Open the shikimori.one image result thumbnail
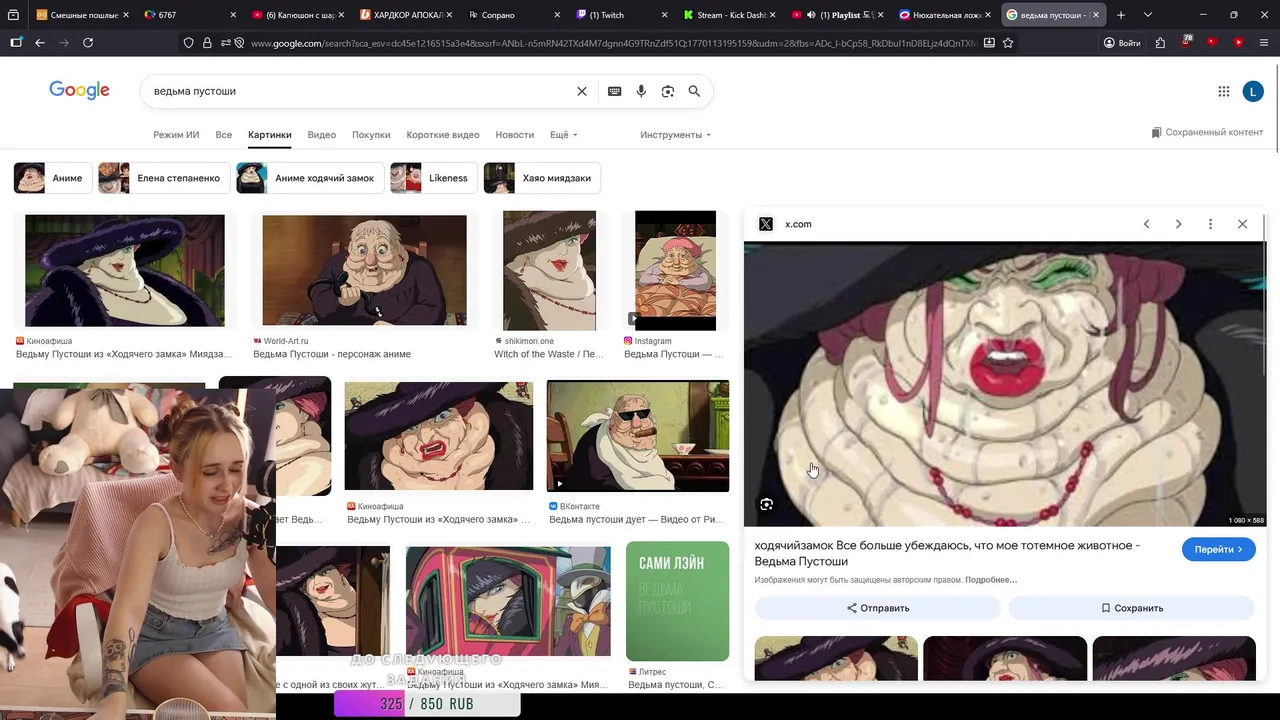The image size is (1280, 720). (x=549, y=270)
